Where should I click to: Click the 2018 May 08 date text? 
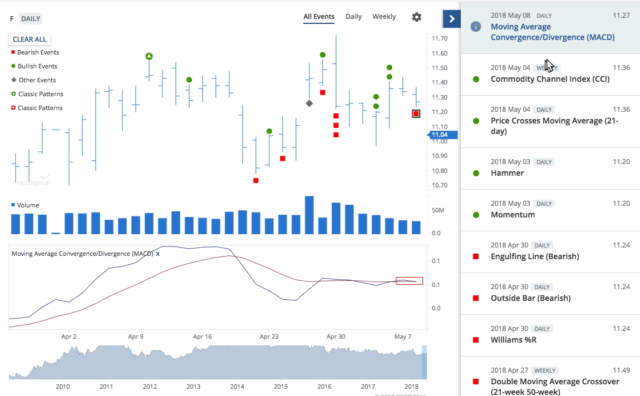tap(510, 16)
